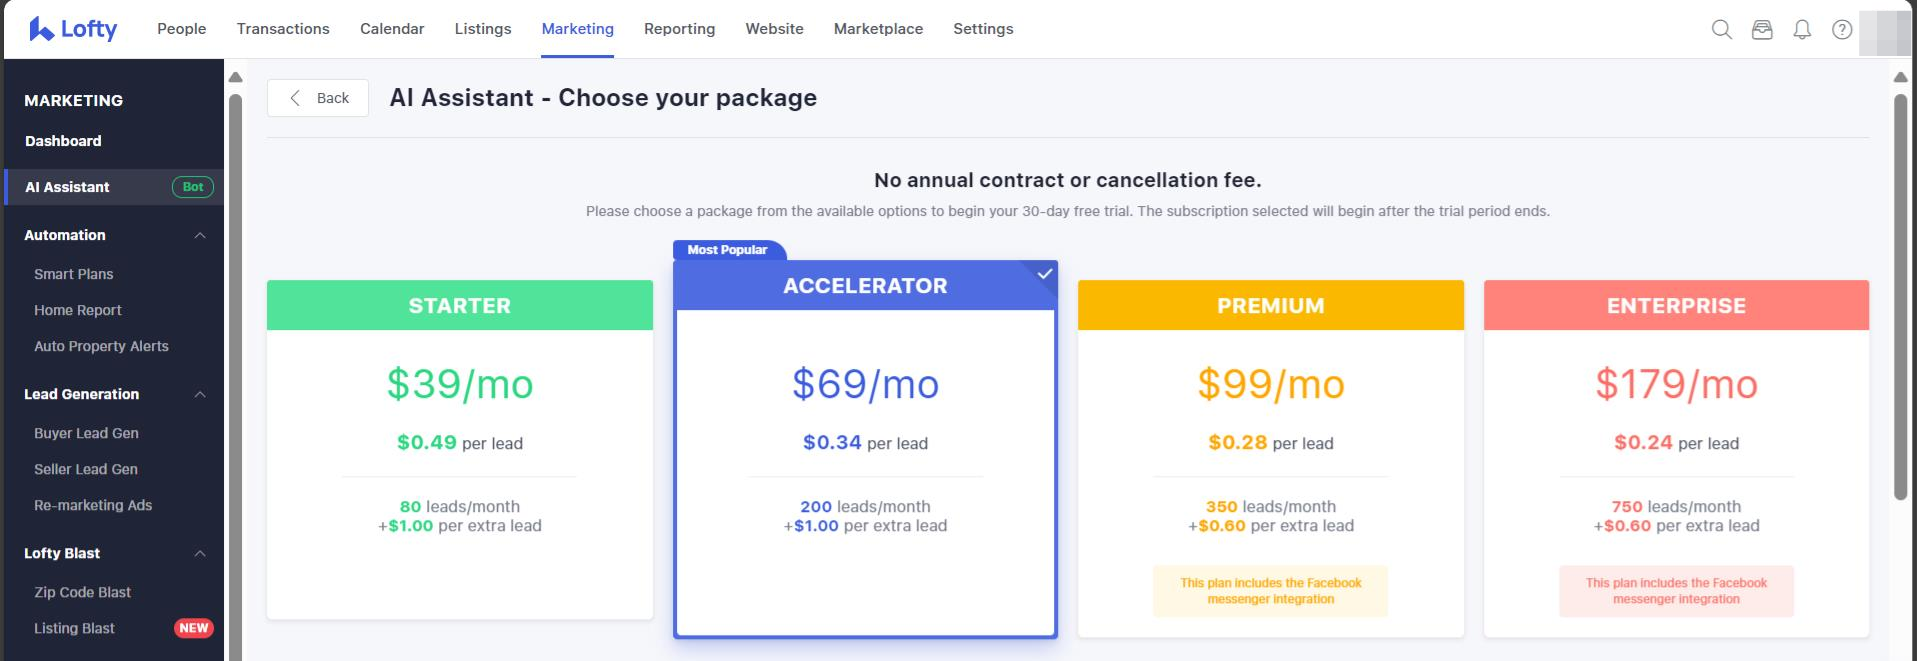Viewport: 1917px width, 661px height.
Task: Click the $99/mo price
Action: tap(1271, 384)
